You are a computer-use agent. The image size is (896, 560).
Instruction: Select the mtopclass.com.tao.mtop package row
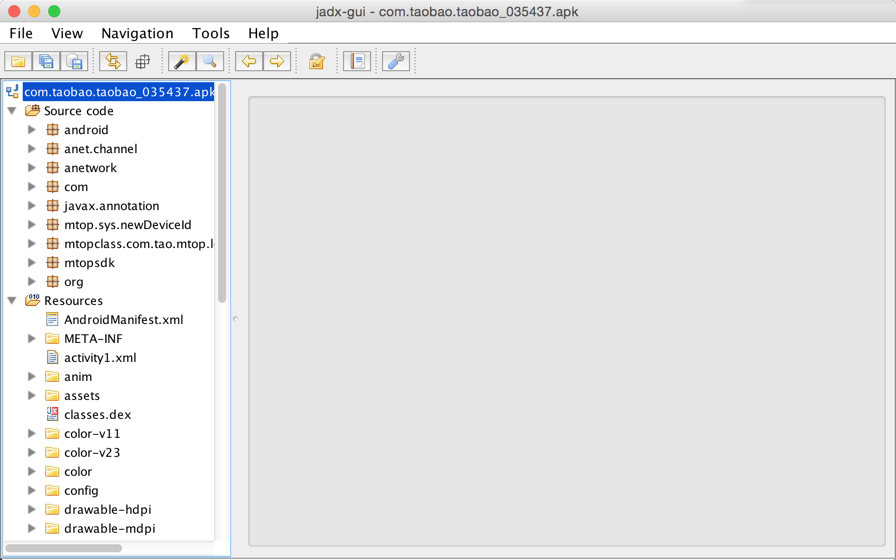click(138, 244)
